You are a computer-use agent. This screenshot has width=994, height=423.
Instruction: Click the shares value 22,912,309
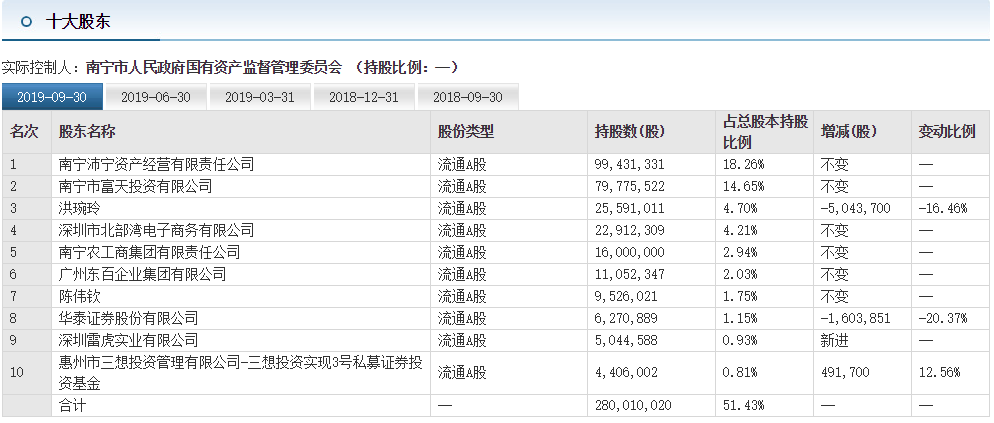[x=629, y=230]
